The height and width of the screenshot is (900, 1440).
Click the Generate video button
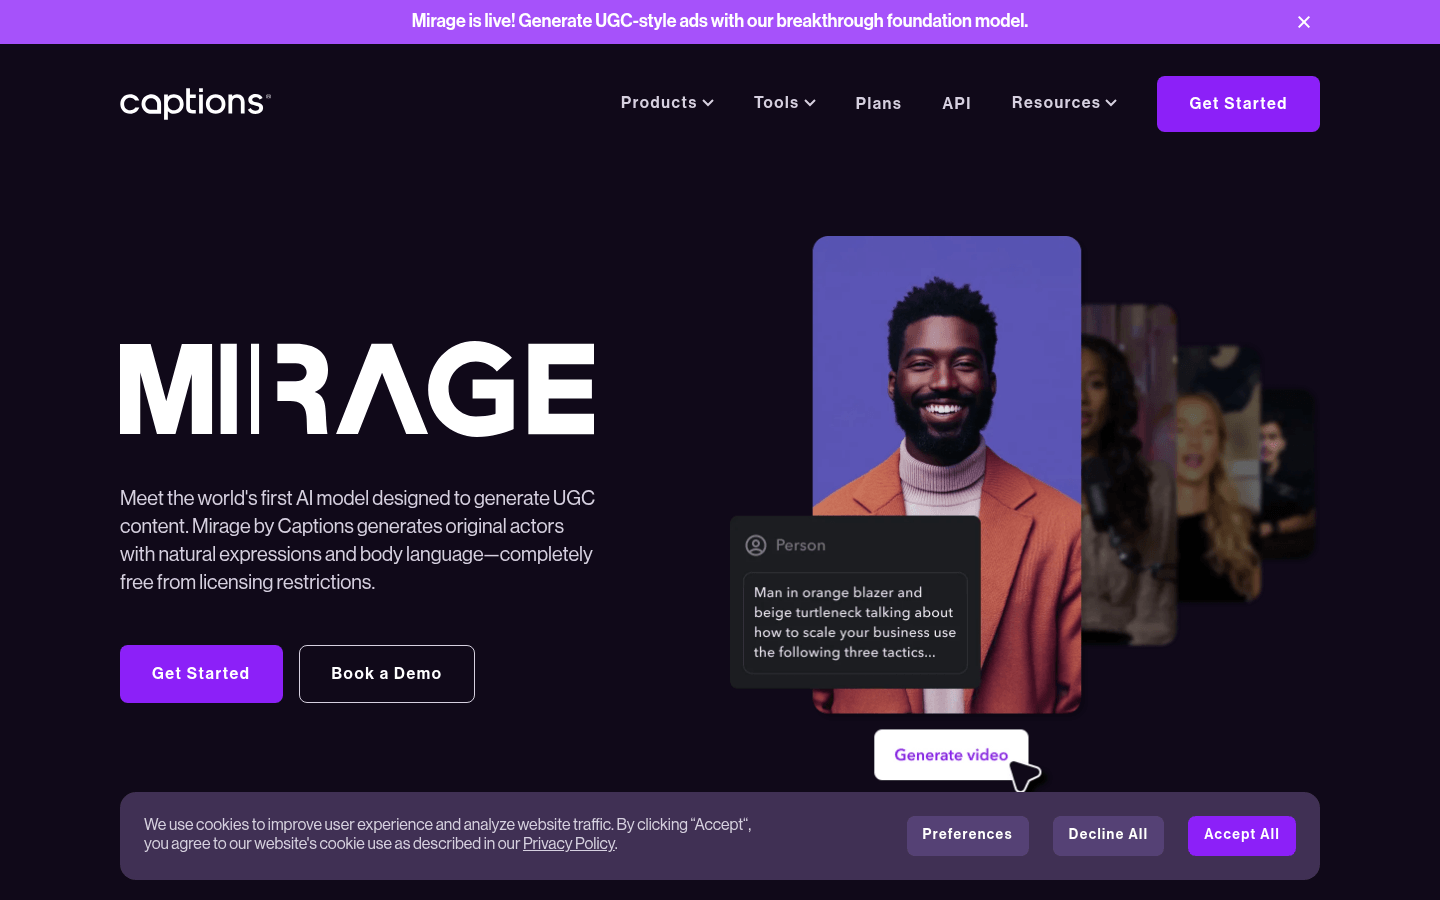(951, 755)
